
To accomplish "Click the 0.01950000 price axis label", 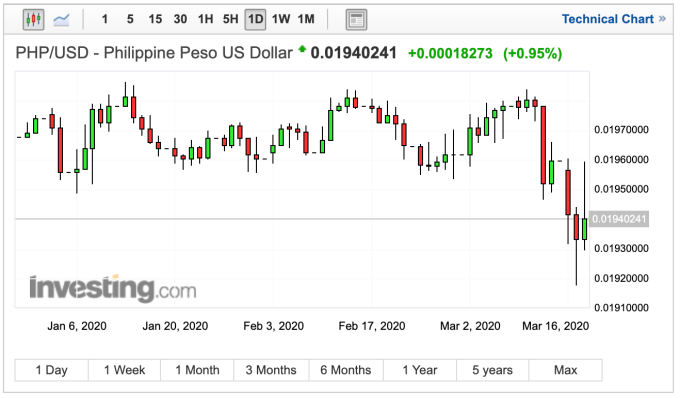I will [621, 189].
